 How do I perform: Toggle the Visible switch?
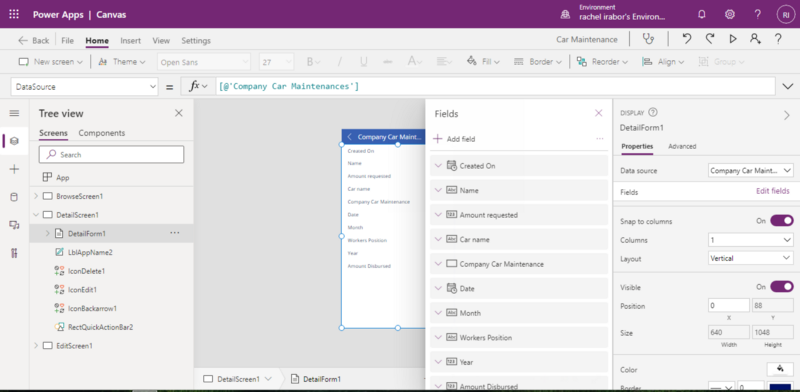pos(782,286)
